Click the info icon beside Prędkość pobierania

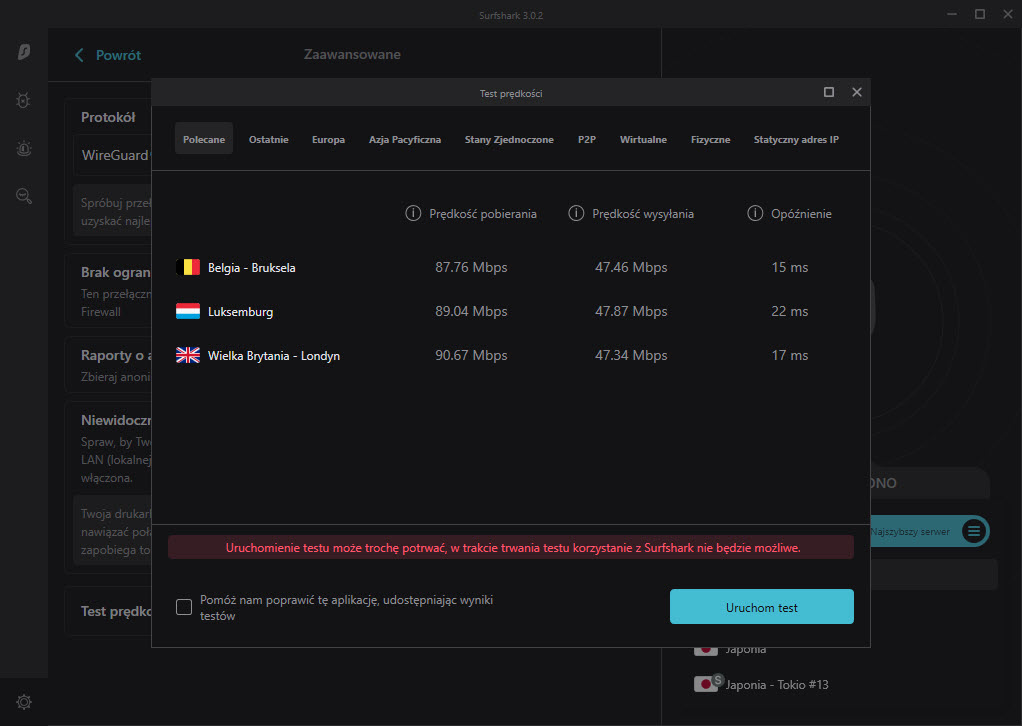tap(413, 213)
